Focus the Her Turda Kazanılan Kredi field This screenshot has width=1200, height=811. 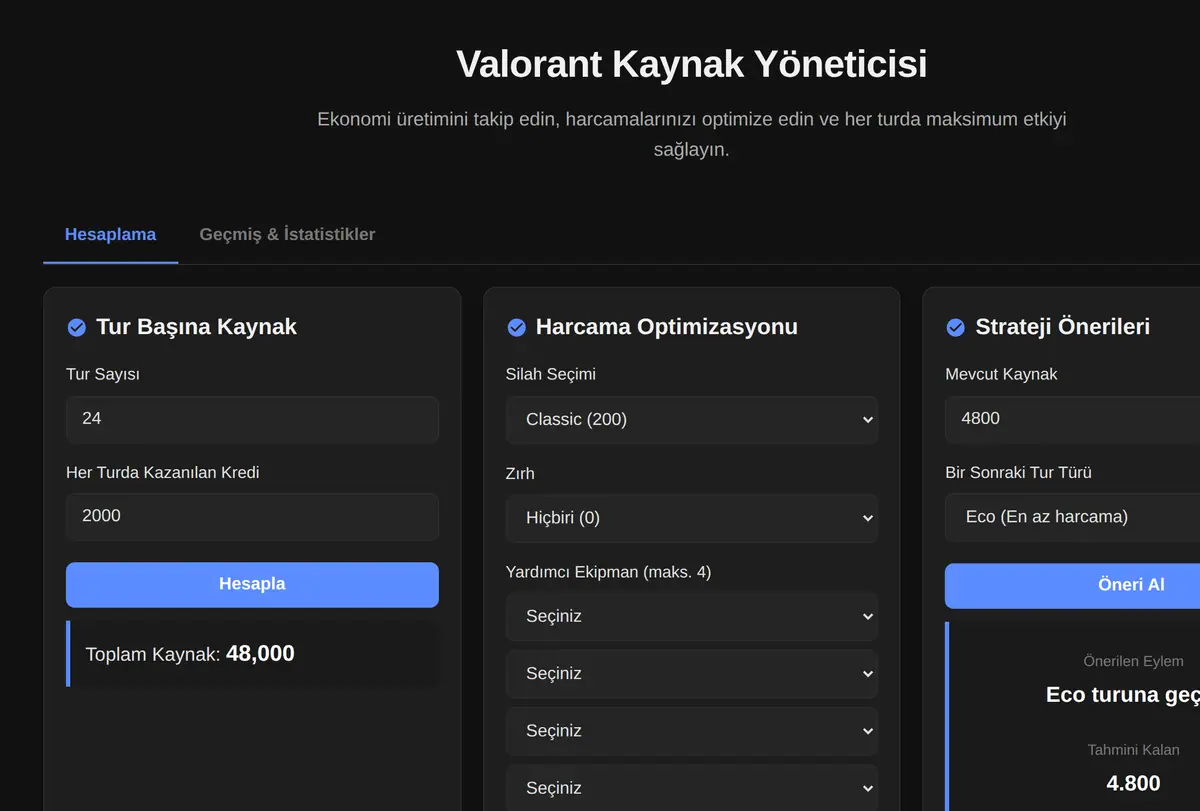pos(252,516)
